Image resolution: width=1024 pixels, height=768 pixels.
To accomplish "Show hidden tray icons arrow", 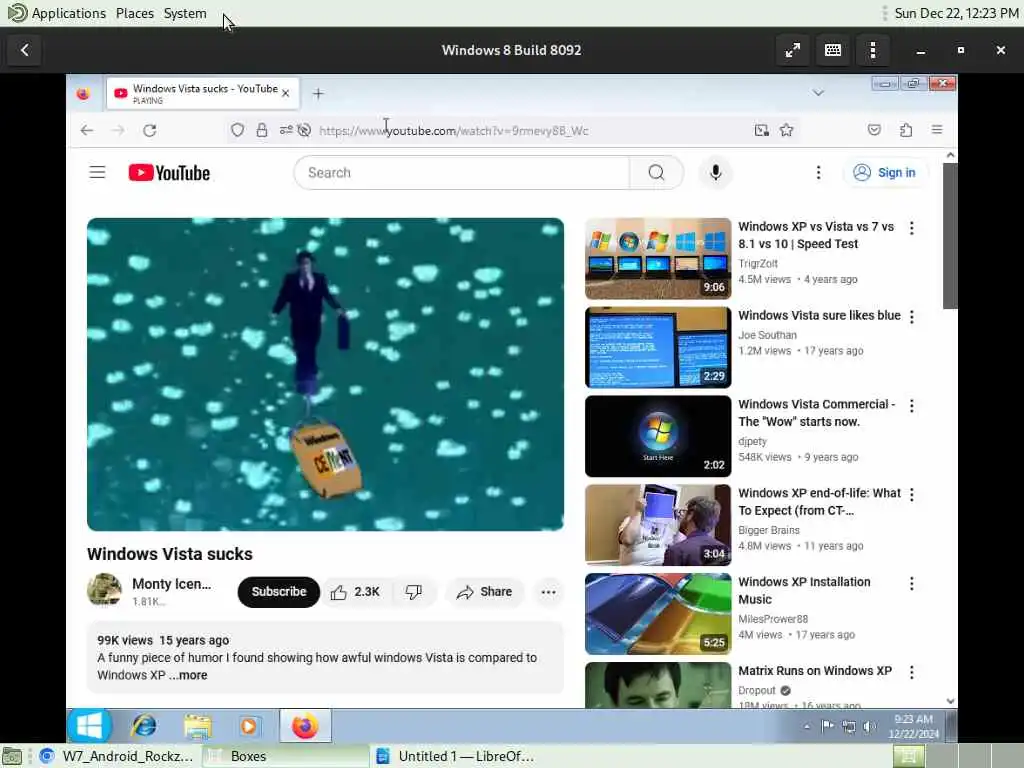I will [x=807, y=726].
